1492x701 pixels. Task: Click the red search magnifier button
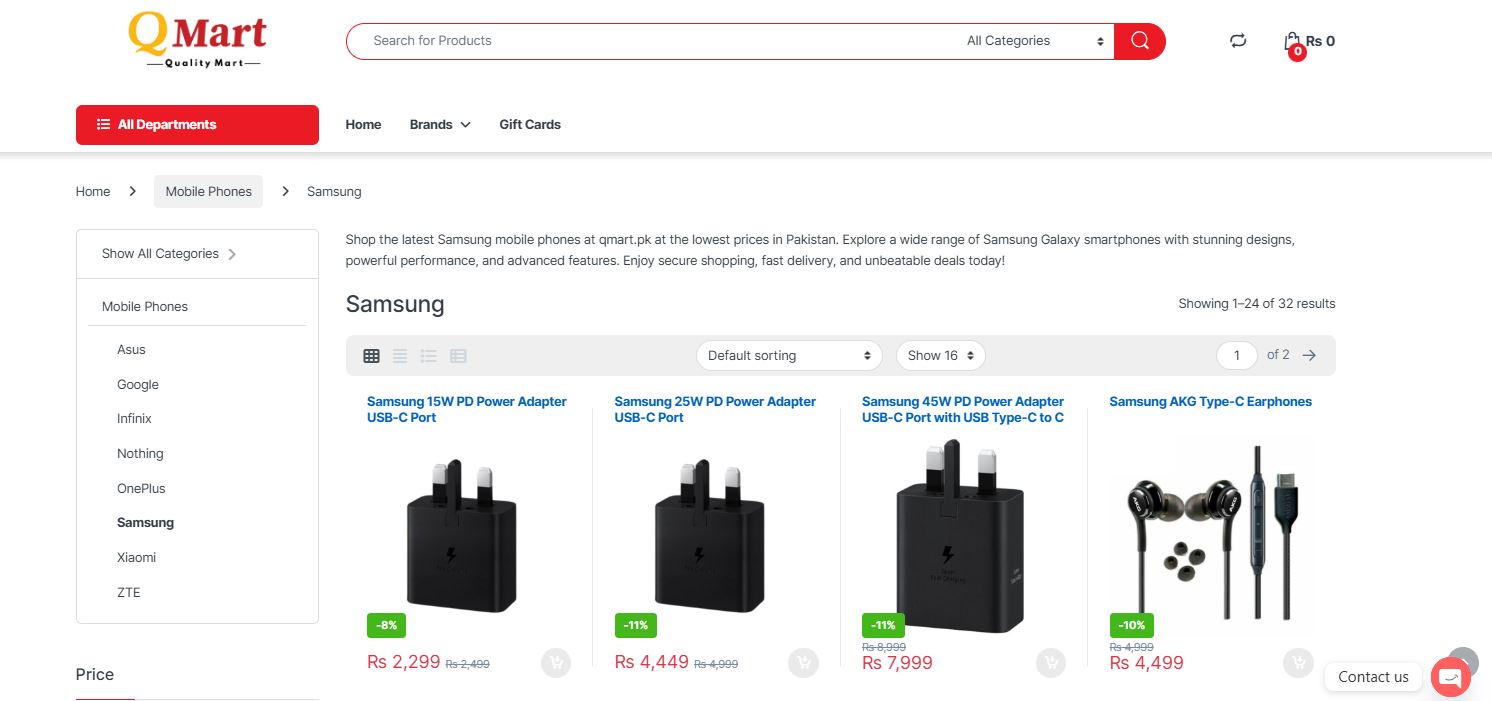(1139, 41)
